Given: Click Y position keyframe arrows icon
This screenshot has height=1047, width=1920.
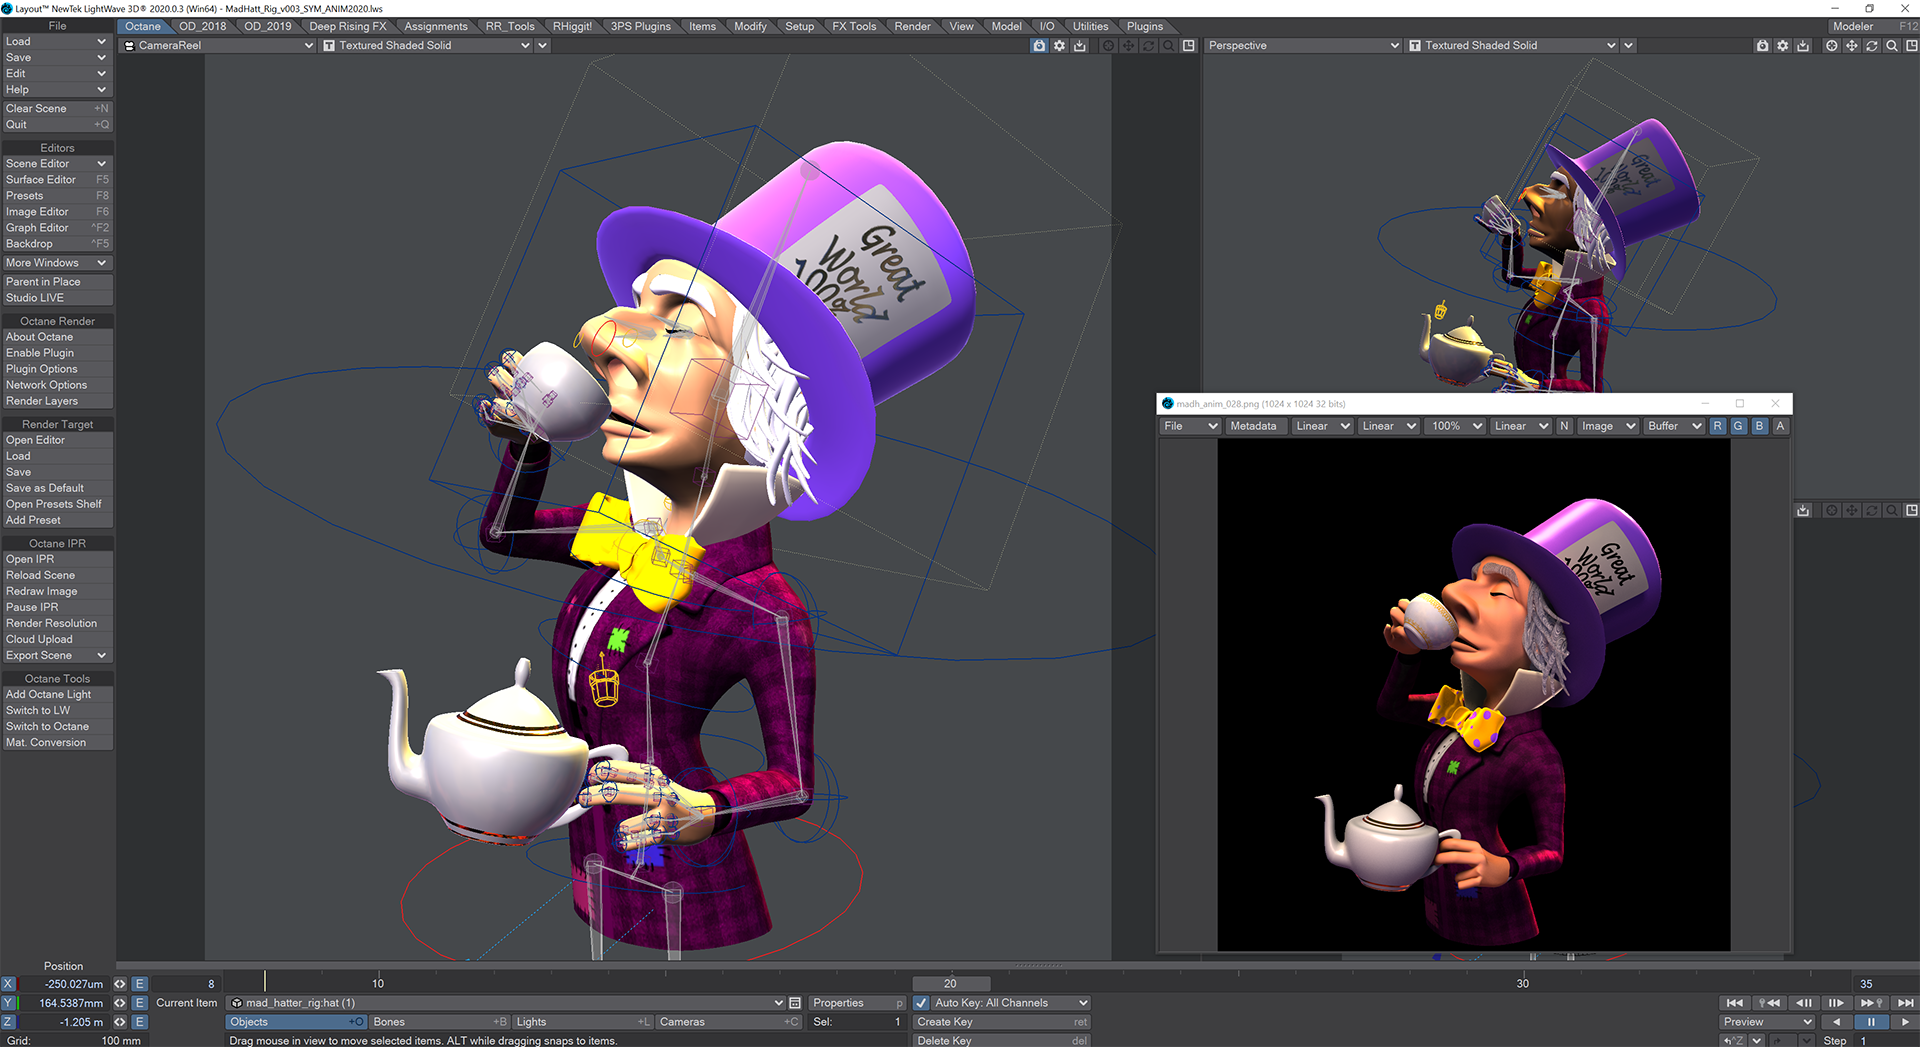Looking at the screenshot, I should pyautogui.click(x=120, y=1003).
